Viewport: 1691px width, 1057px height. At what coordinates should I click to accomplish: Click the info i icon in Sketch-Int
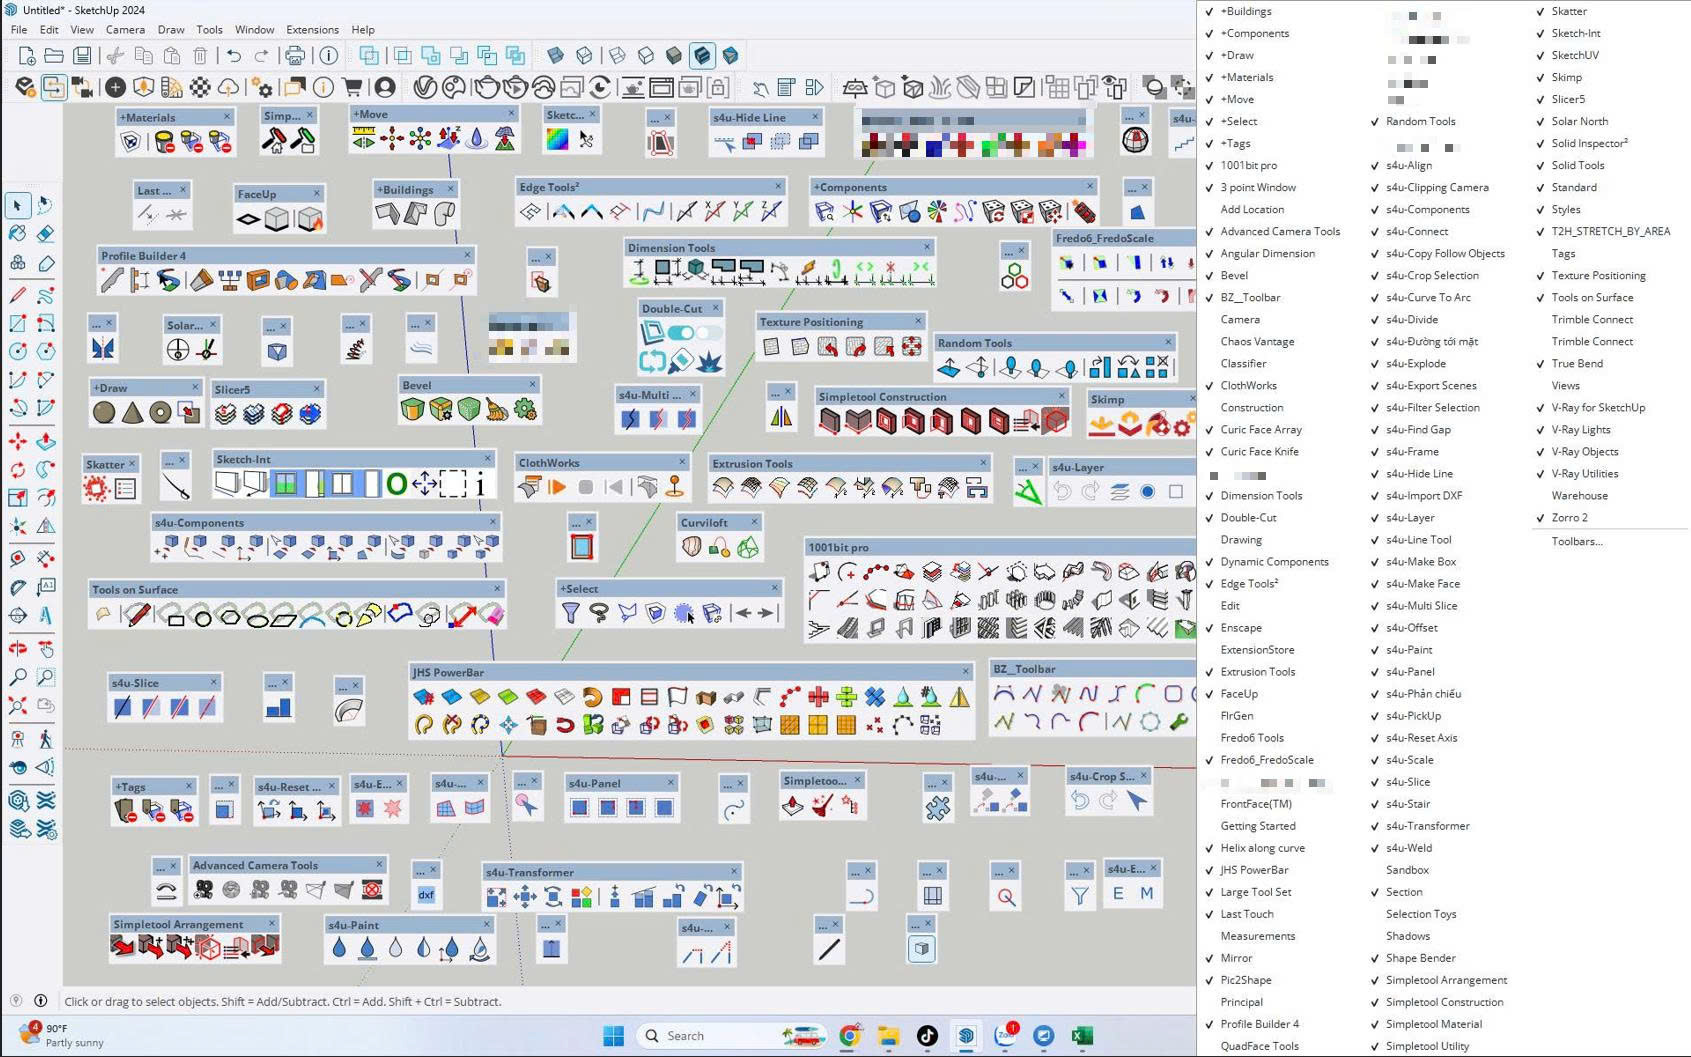480,485
